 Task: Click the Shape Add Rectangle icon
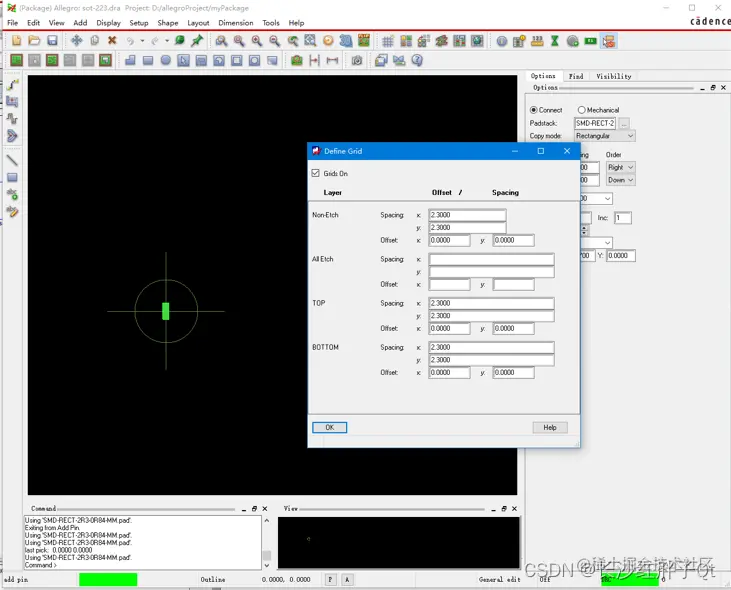[x=148, y=60]
